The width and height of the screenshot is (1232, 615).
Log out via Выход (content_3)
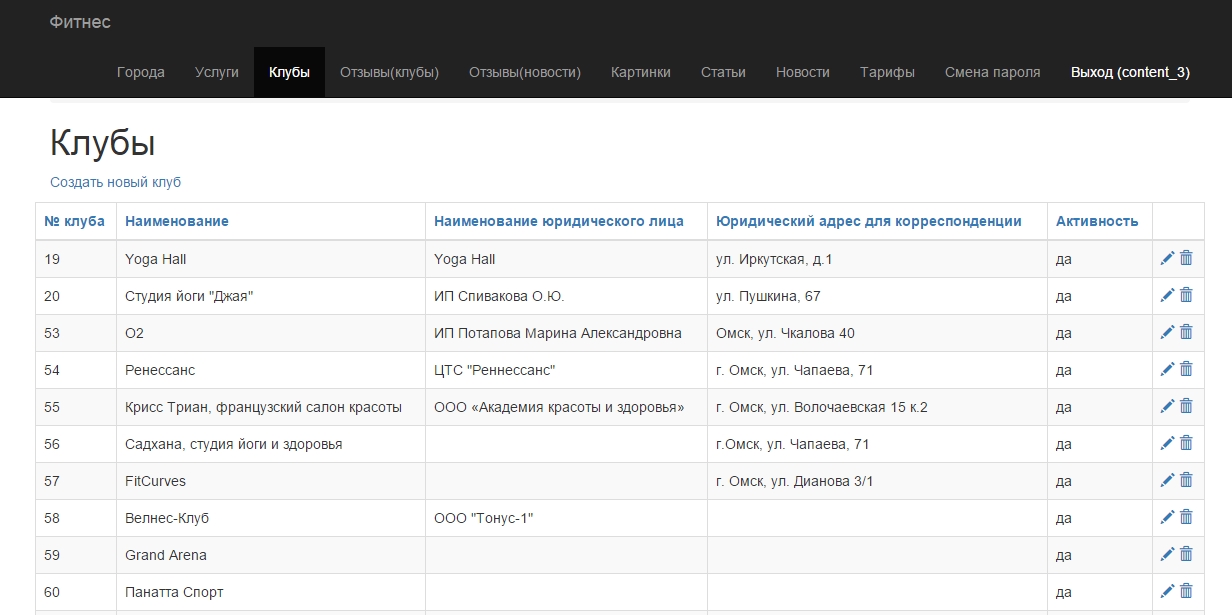pos(1130,72)
